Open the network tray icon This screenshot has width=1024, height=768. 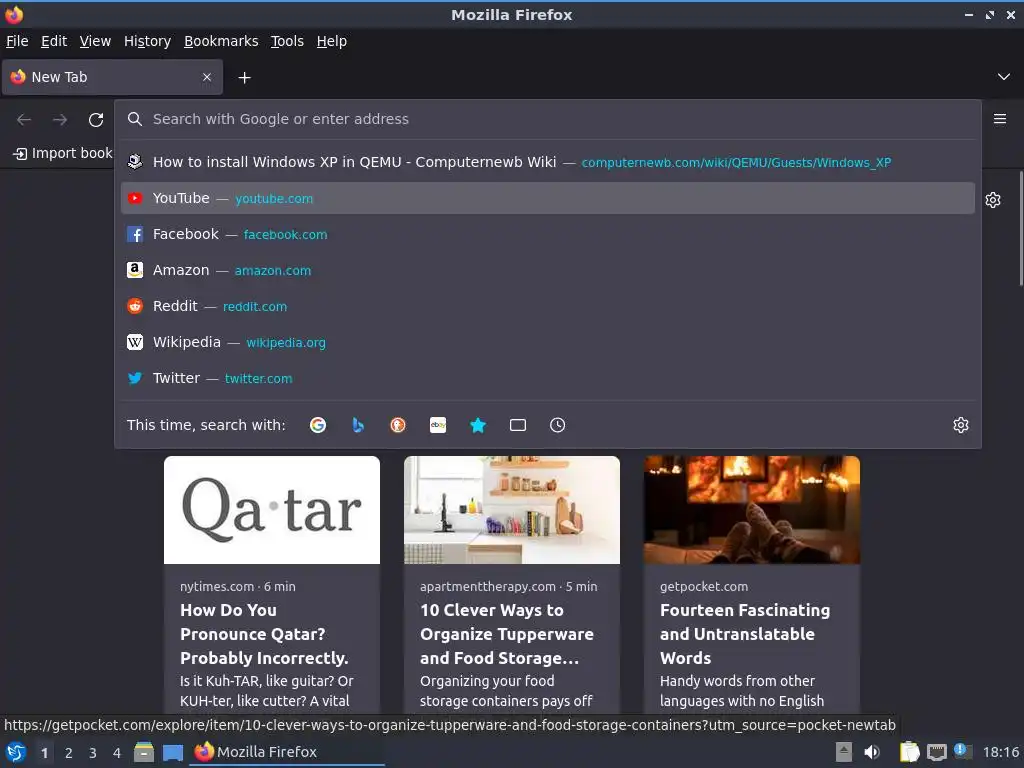click(937, 752)
